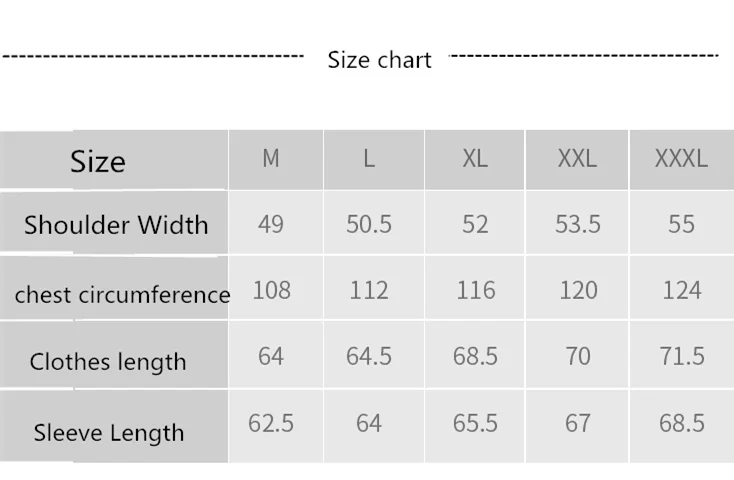Click sleeve length value 62.5 for M
The image size is (734, 480).
(x=271, y=423)
